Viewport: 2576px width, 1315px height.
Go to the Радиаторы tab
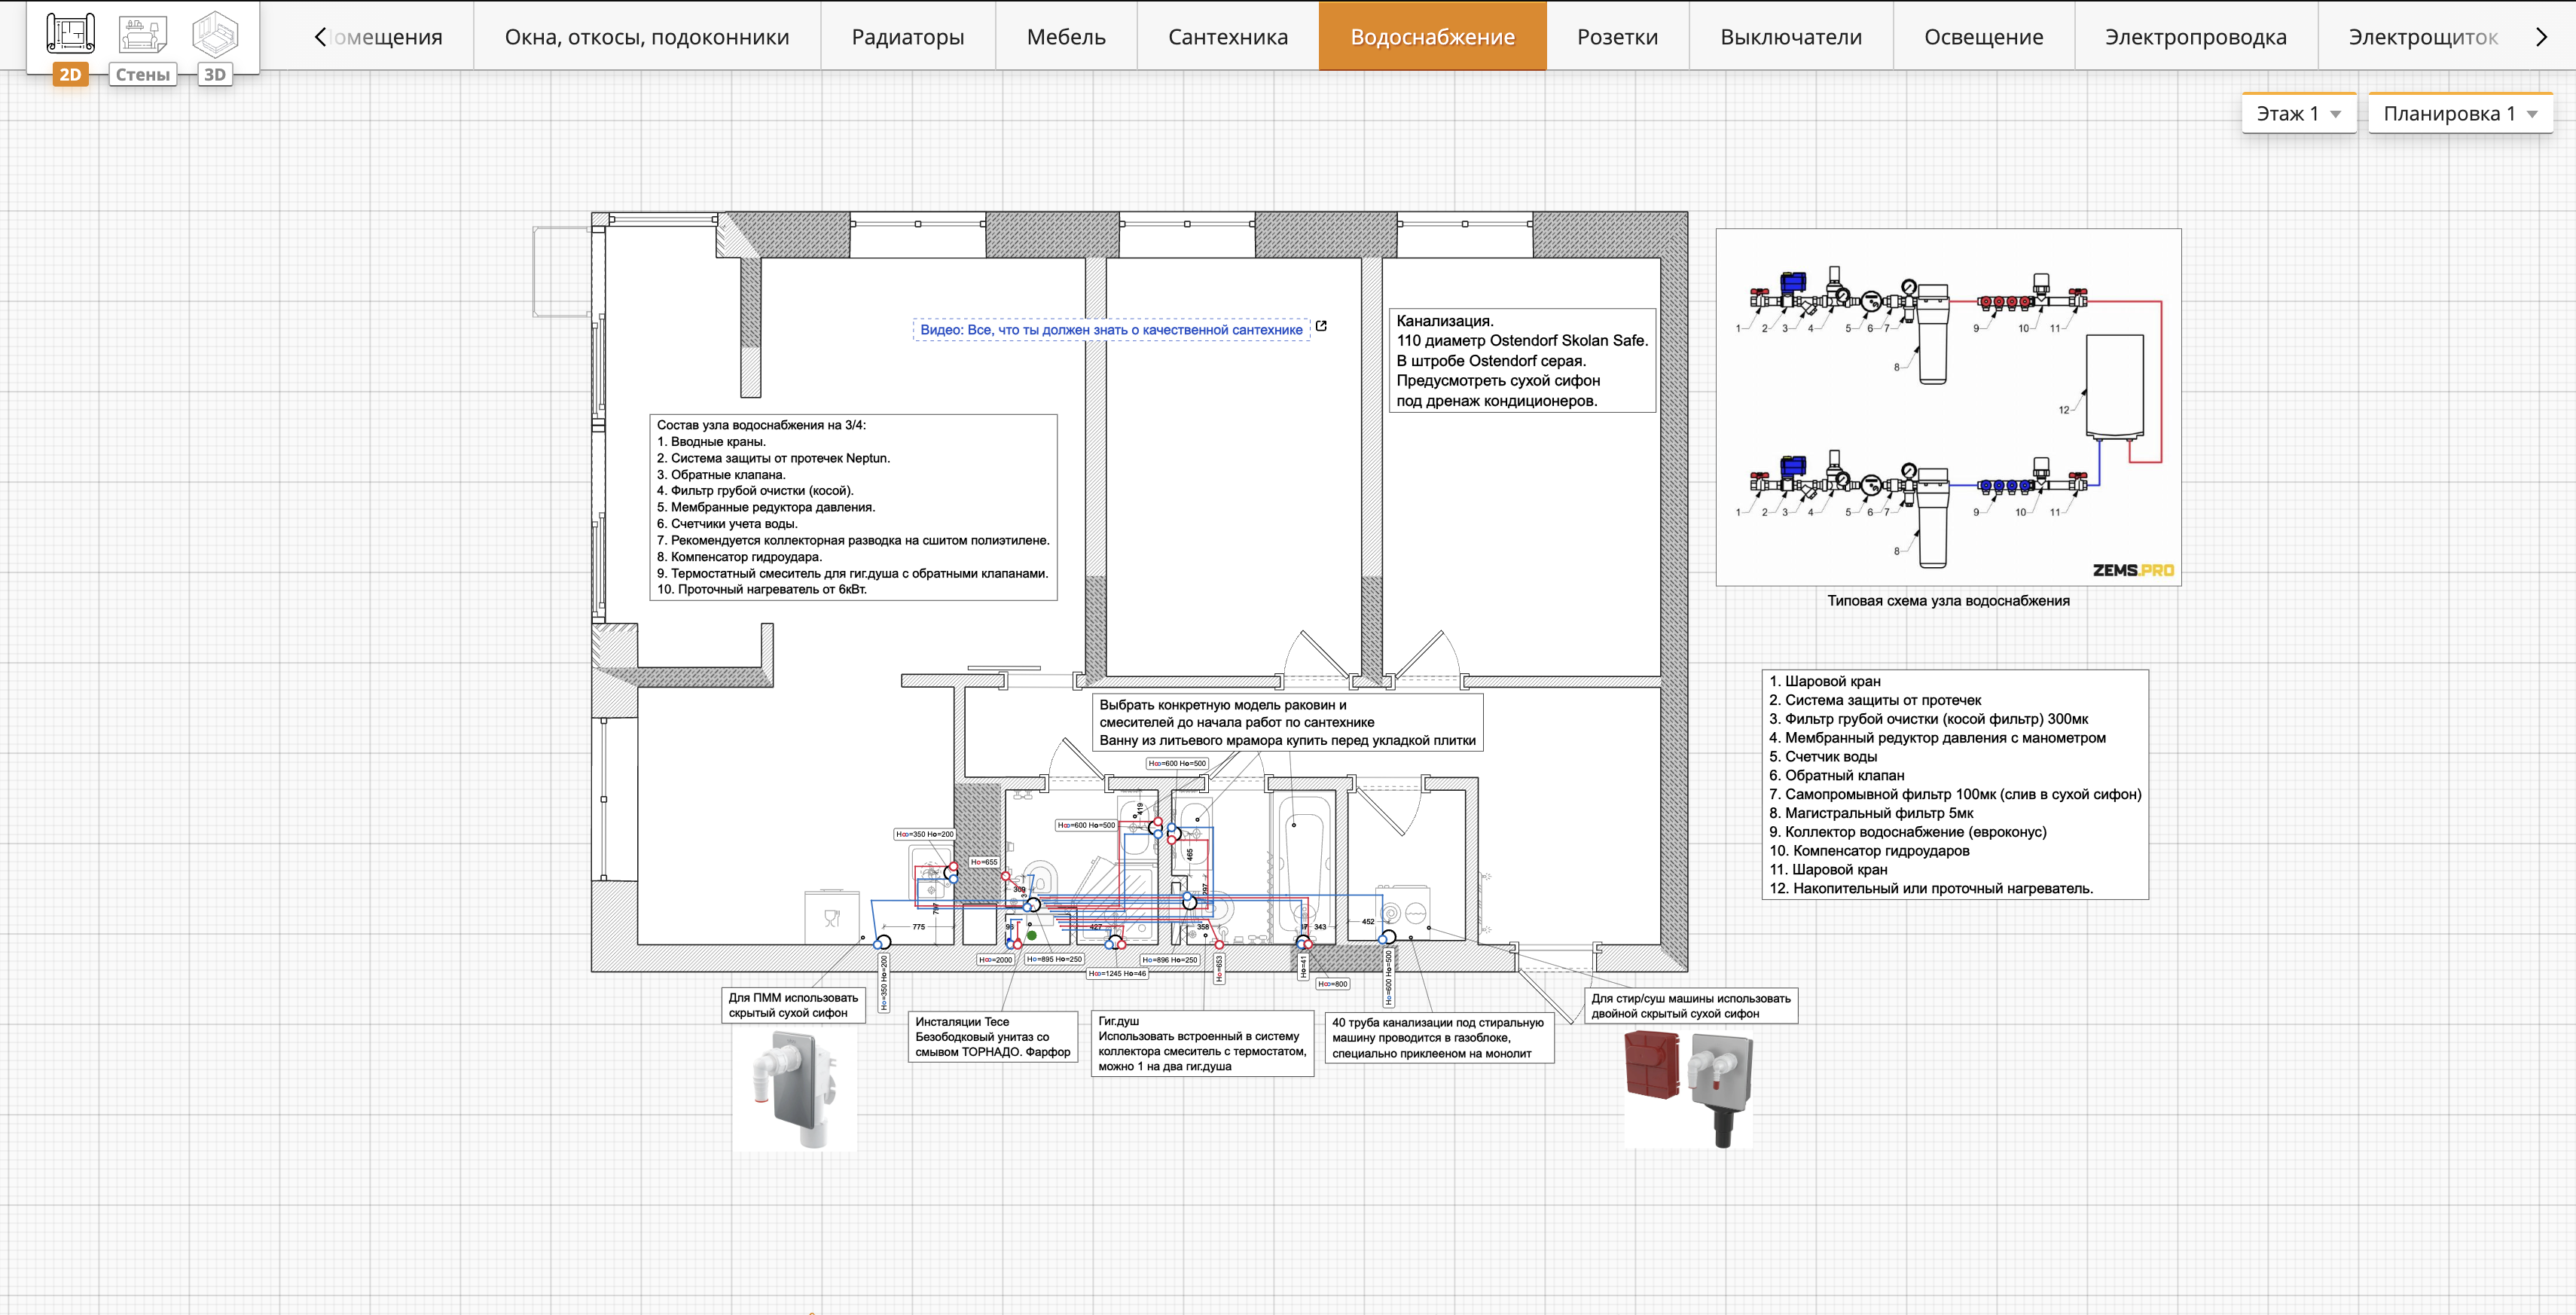pos(908,37)
